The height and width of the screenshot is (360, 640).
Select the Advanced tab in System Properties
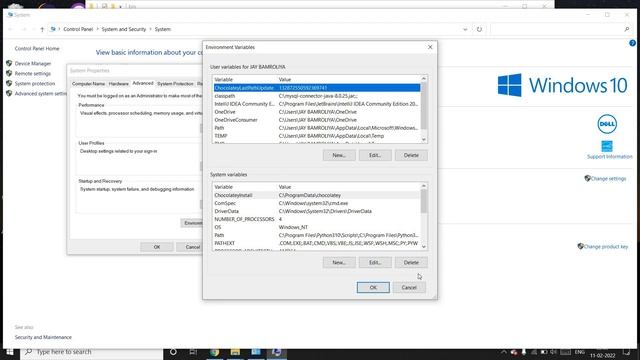(143, 83)
